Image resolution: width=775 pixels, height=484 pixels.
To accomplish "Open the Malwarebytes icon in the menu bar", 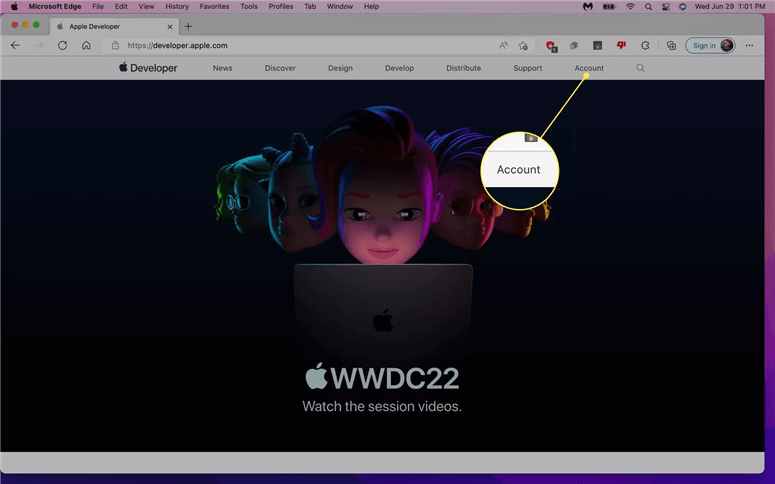I will point(588,6).
